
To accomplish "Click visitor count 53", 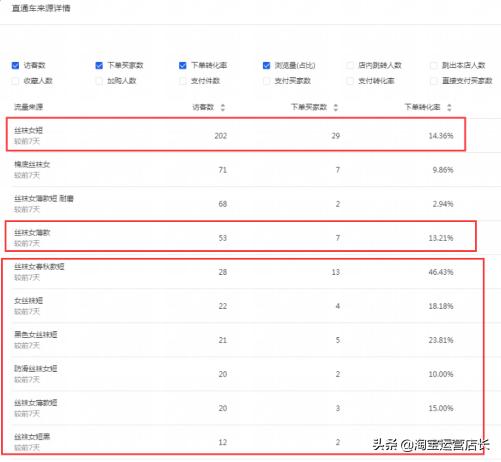I will tap(223, 238).
